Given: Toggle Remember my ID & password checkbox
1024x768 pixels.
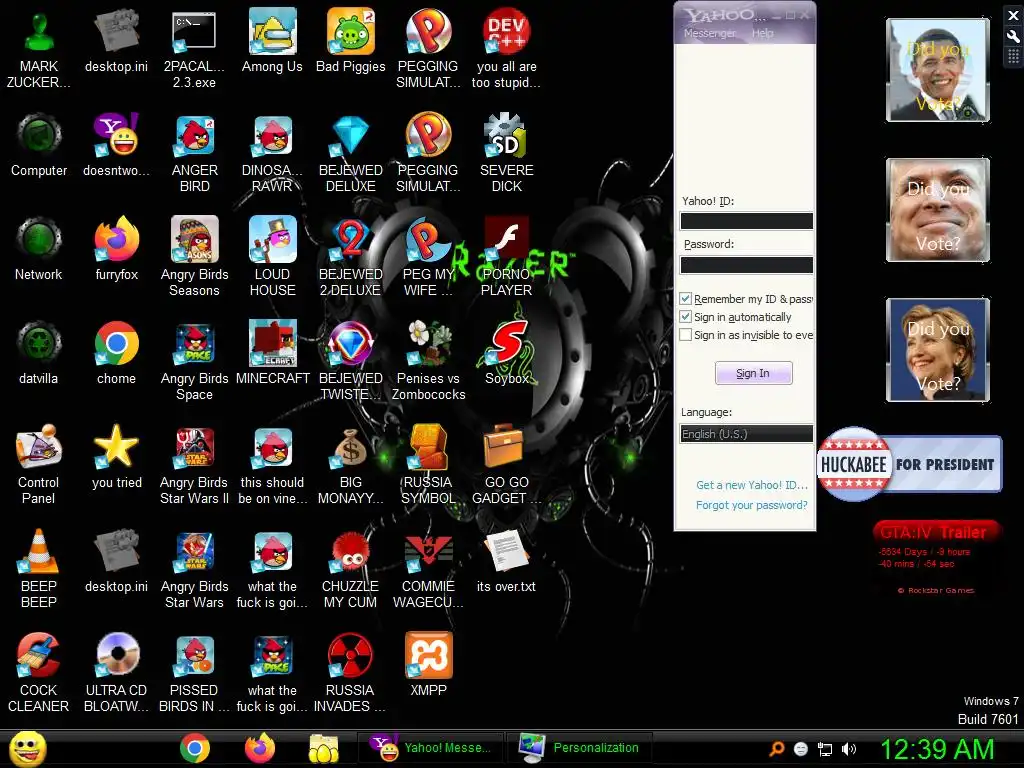Looking at the screenshot, I should [x=686, y=298].
